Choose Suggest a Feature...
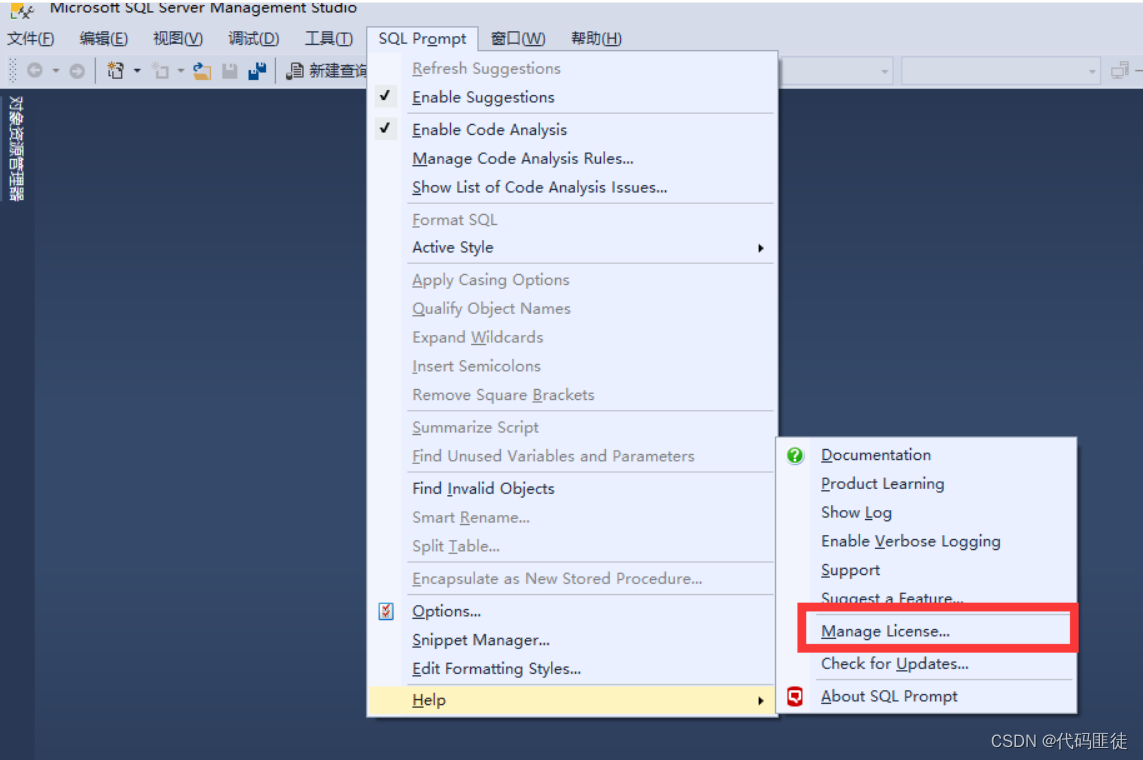 click(892, 598)
